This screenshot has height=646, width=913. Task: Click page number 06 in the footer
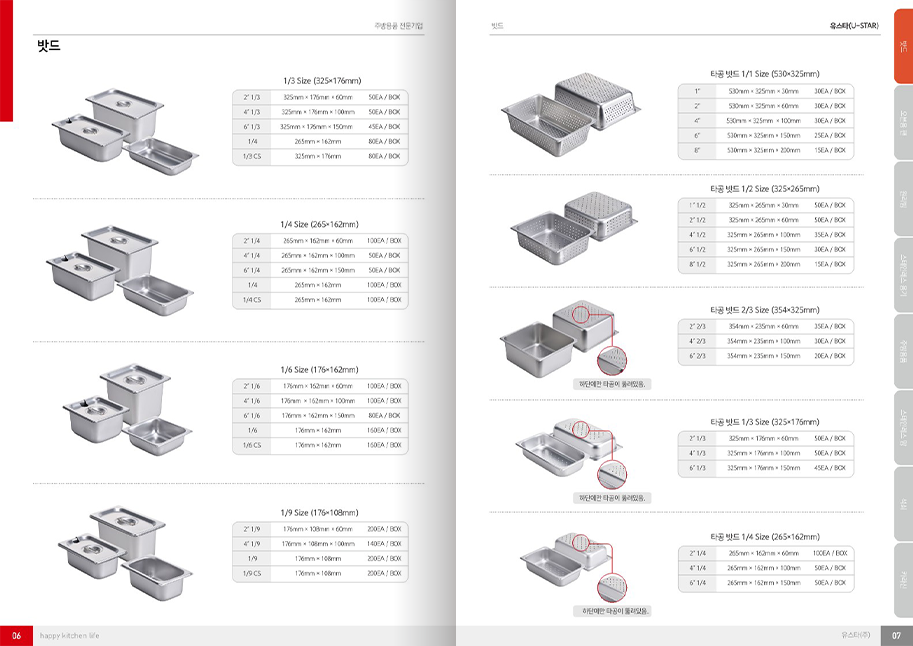(16, 636)
